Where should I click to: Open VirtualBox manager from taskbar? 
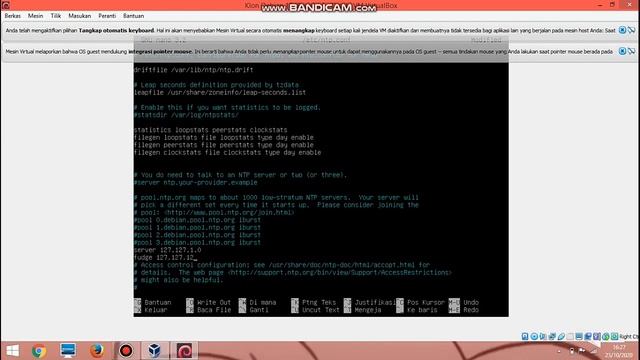click(154, 351)
